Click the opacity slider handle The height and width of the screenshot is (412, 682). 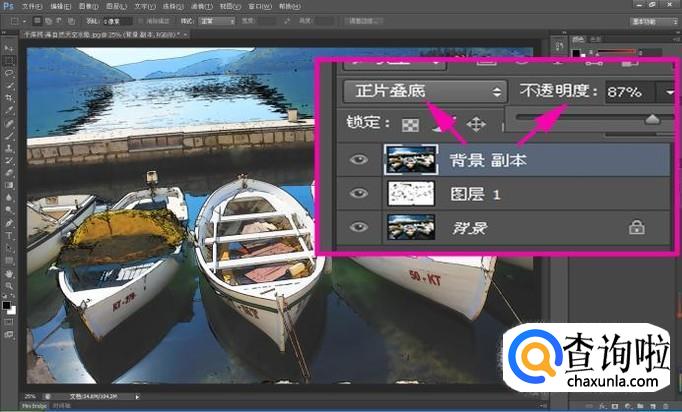(653, 119)
